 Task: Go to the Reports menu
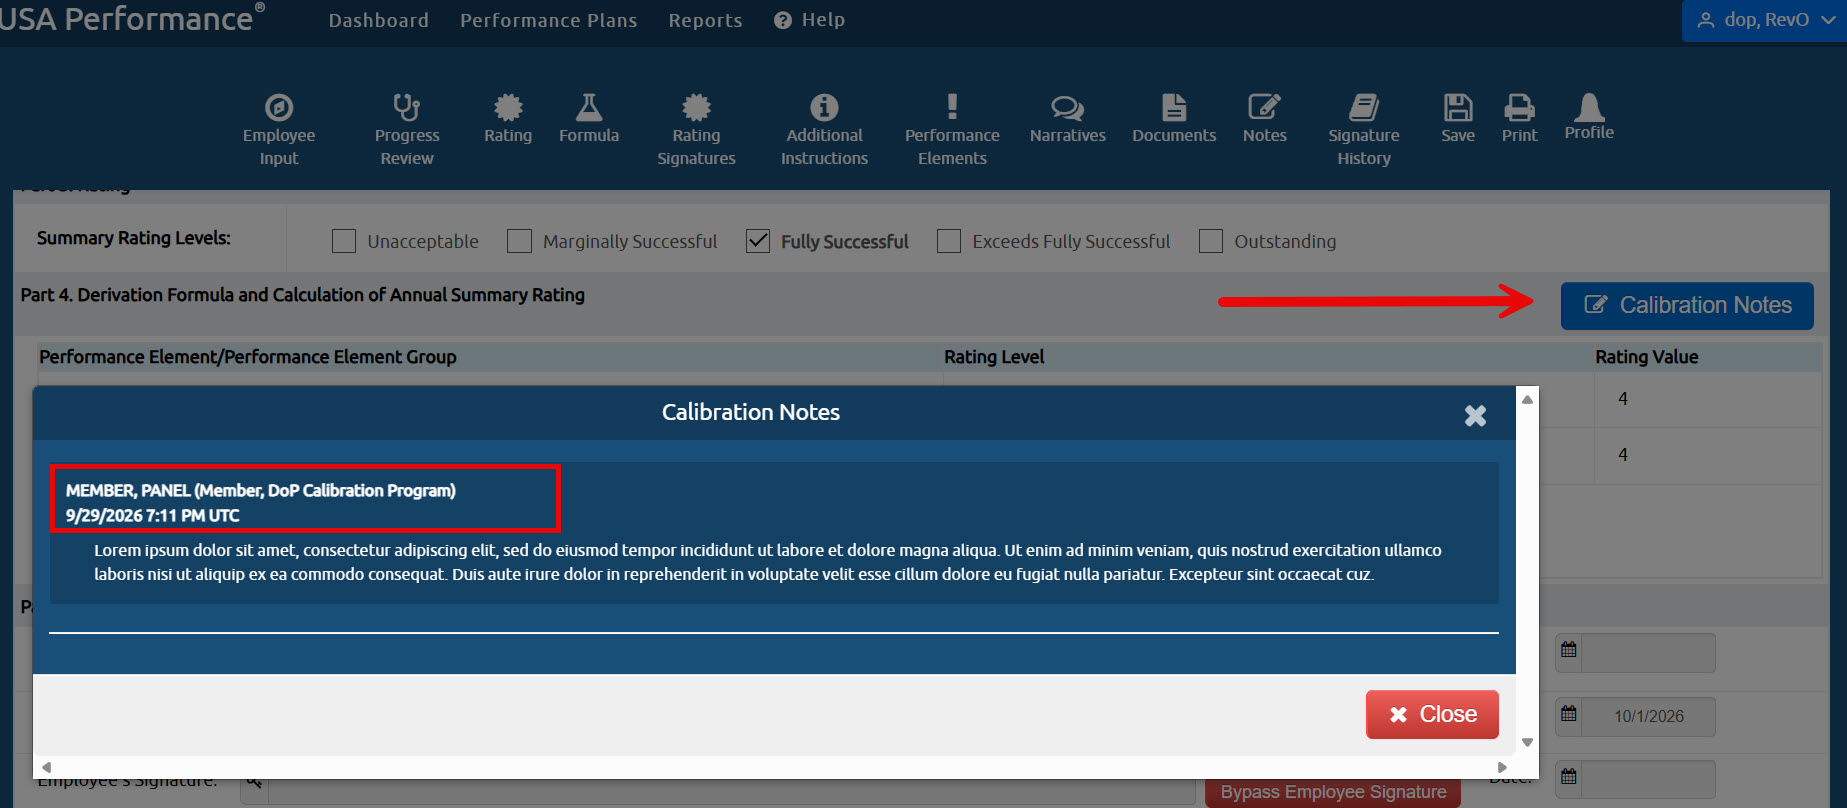pyautogui.click(x=705, y=20)
